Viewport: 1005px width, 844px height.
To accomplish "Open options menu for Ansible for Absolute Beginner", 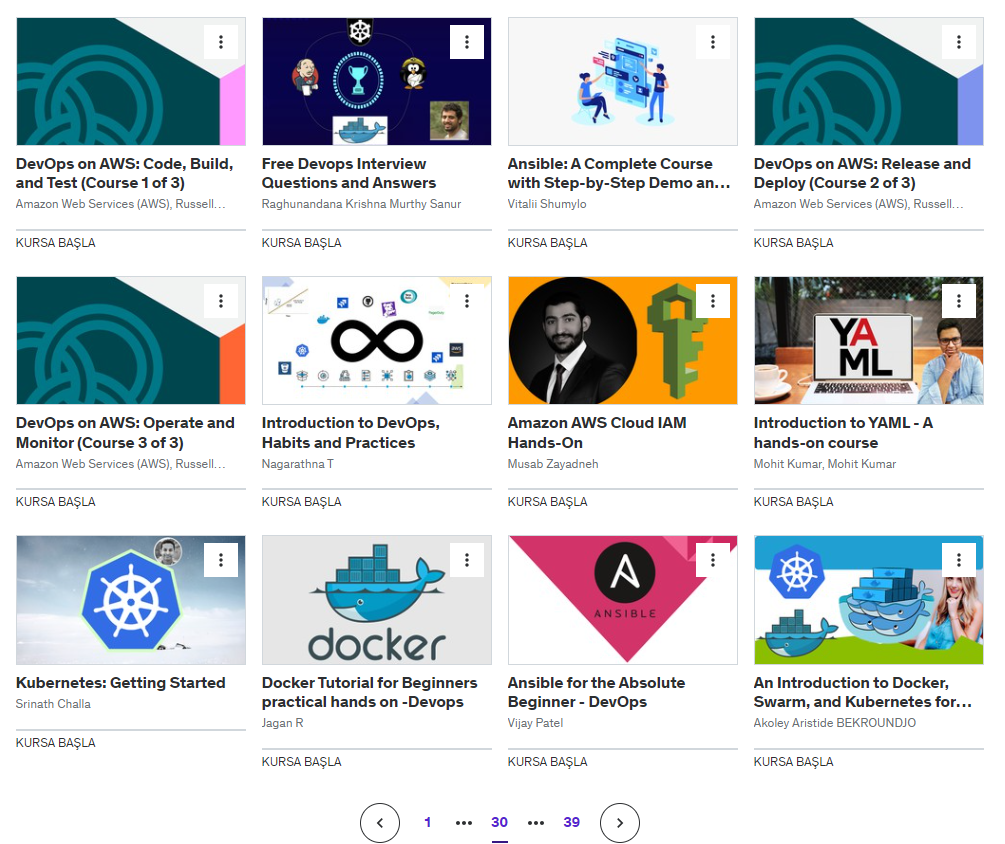I will pos(713,560).
